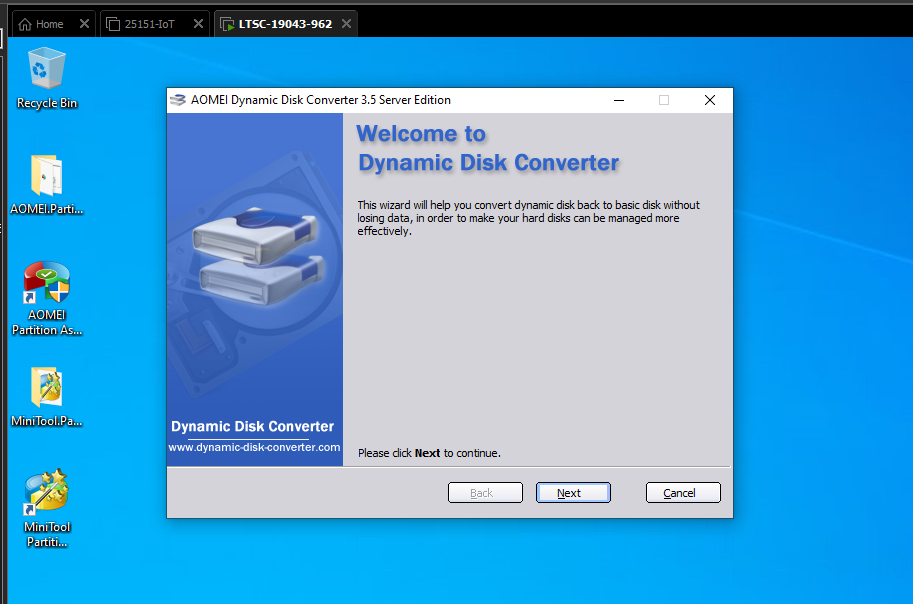Screen dimensions: 913x604
Task: Close the AOMEI Dynamic Disk Converter window
Action: [x=710, y=100]
